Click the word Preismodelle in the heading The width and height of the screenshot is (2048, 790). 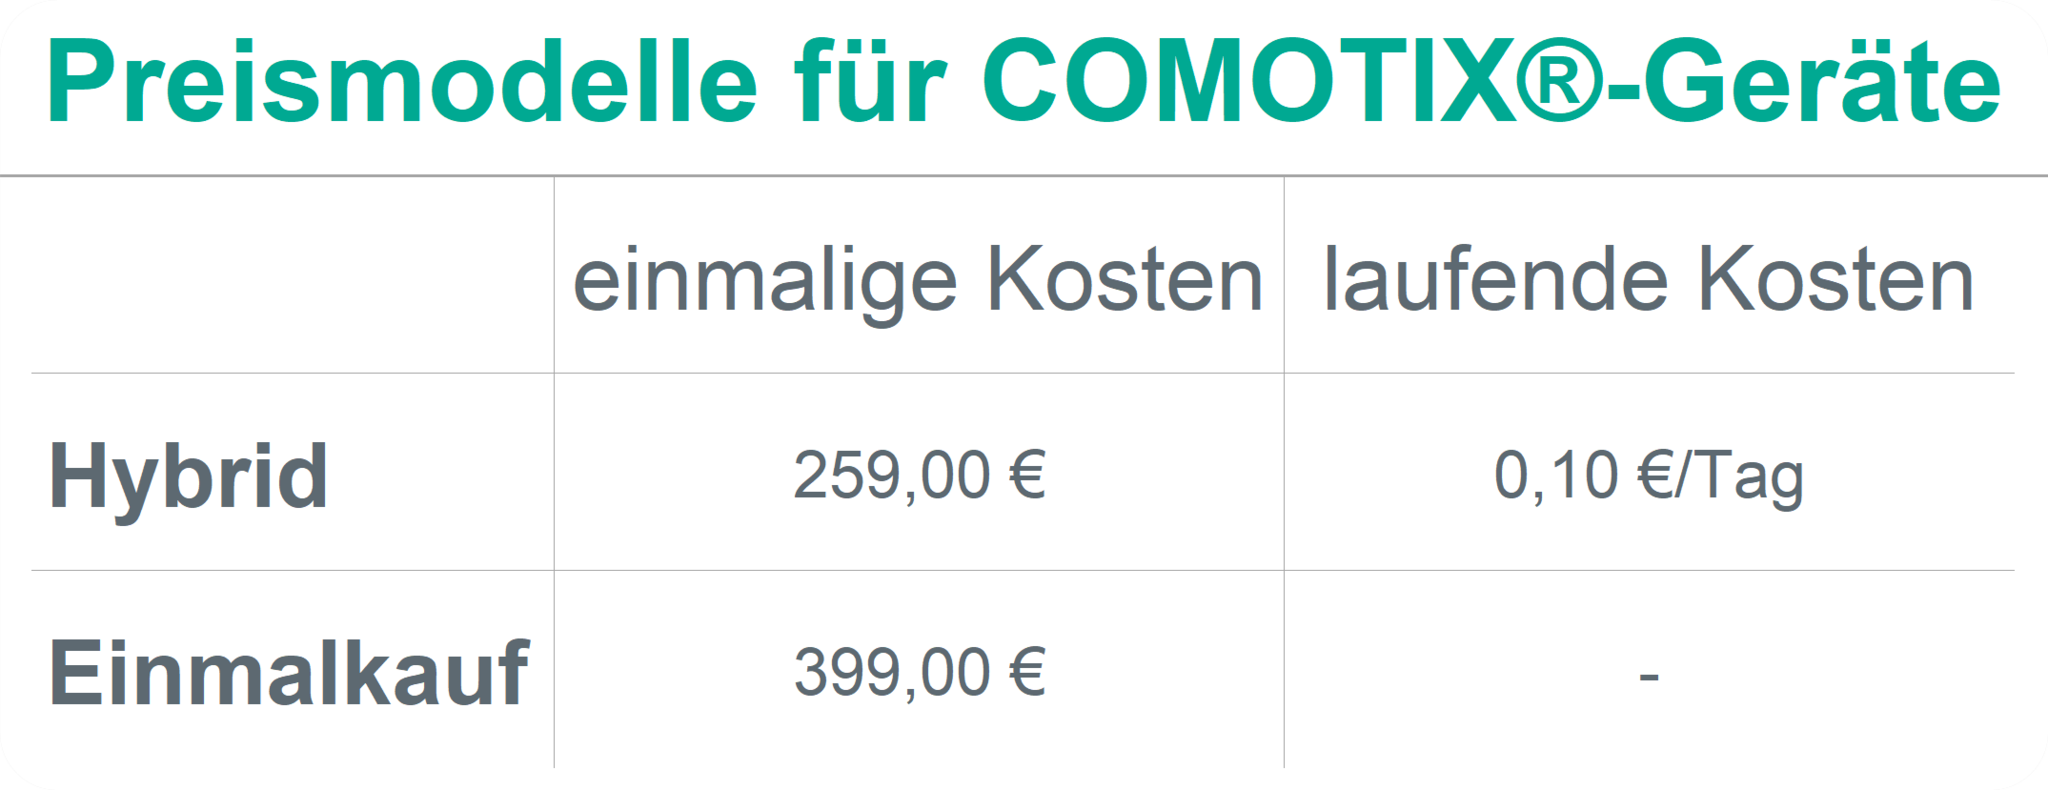pyautogui.click(x=401, y=82)
